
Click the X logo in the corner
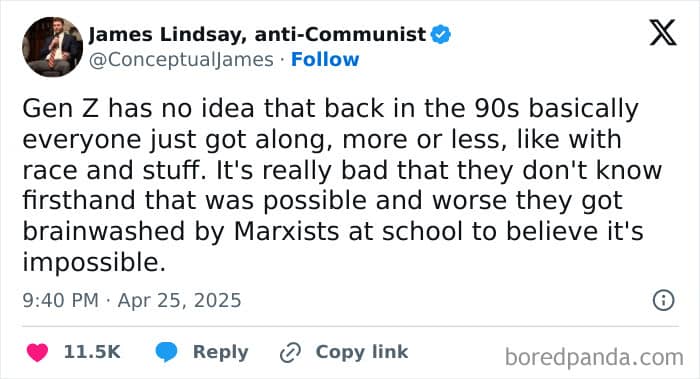[663, 33]
